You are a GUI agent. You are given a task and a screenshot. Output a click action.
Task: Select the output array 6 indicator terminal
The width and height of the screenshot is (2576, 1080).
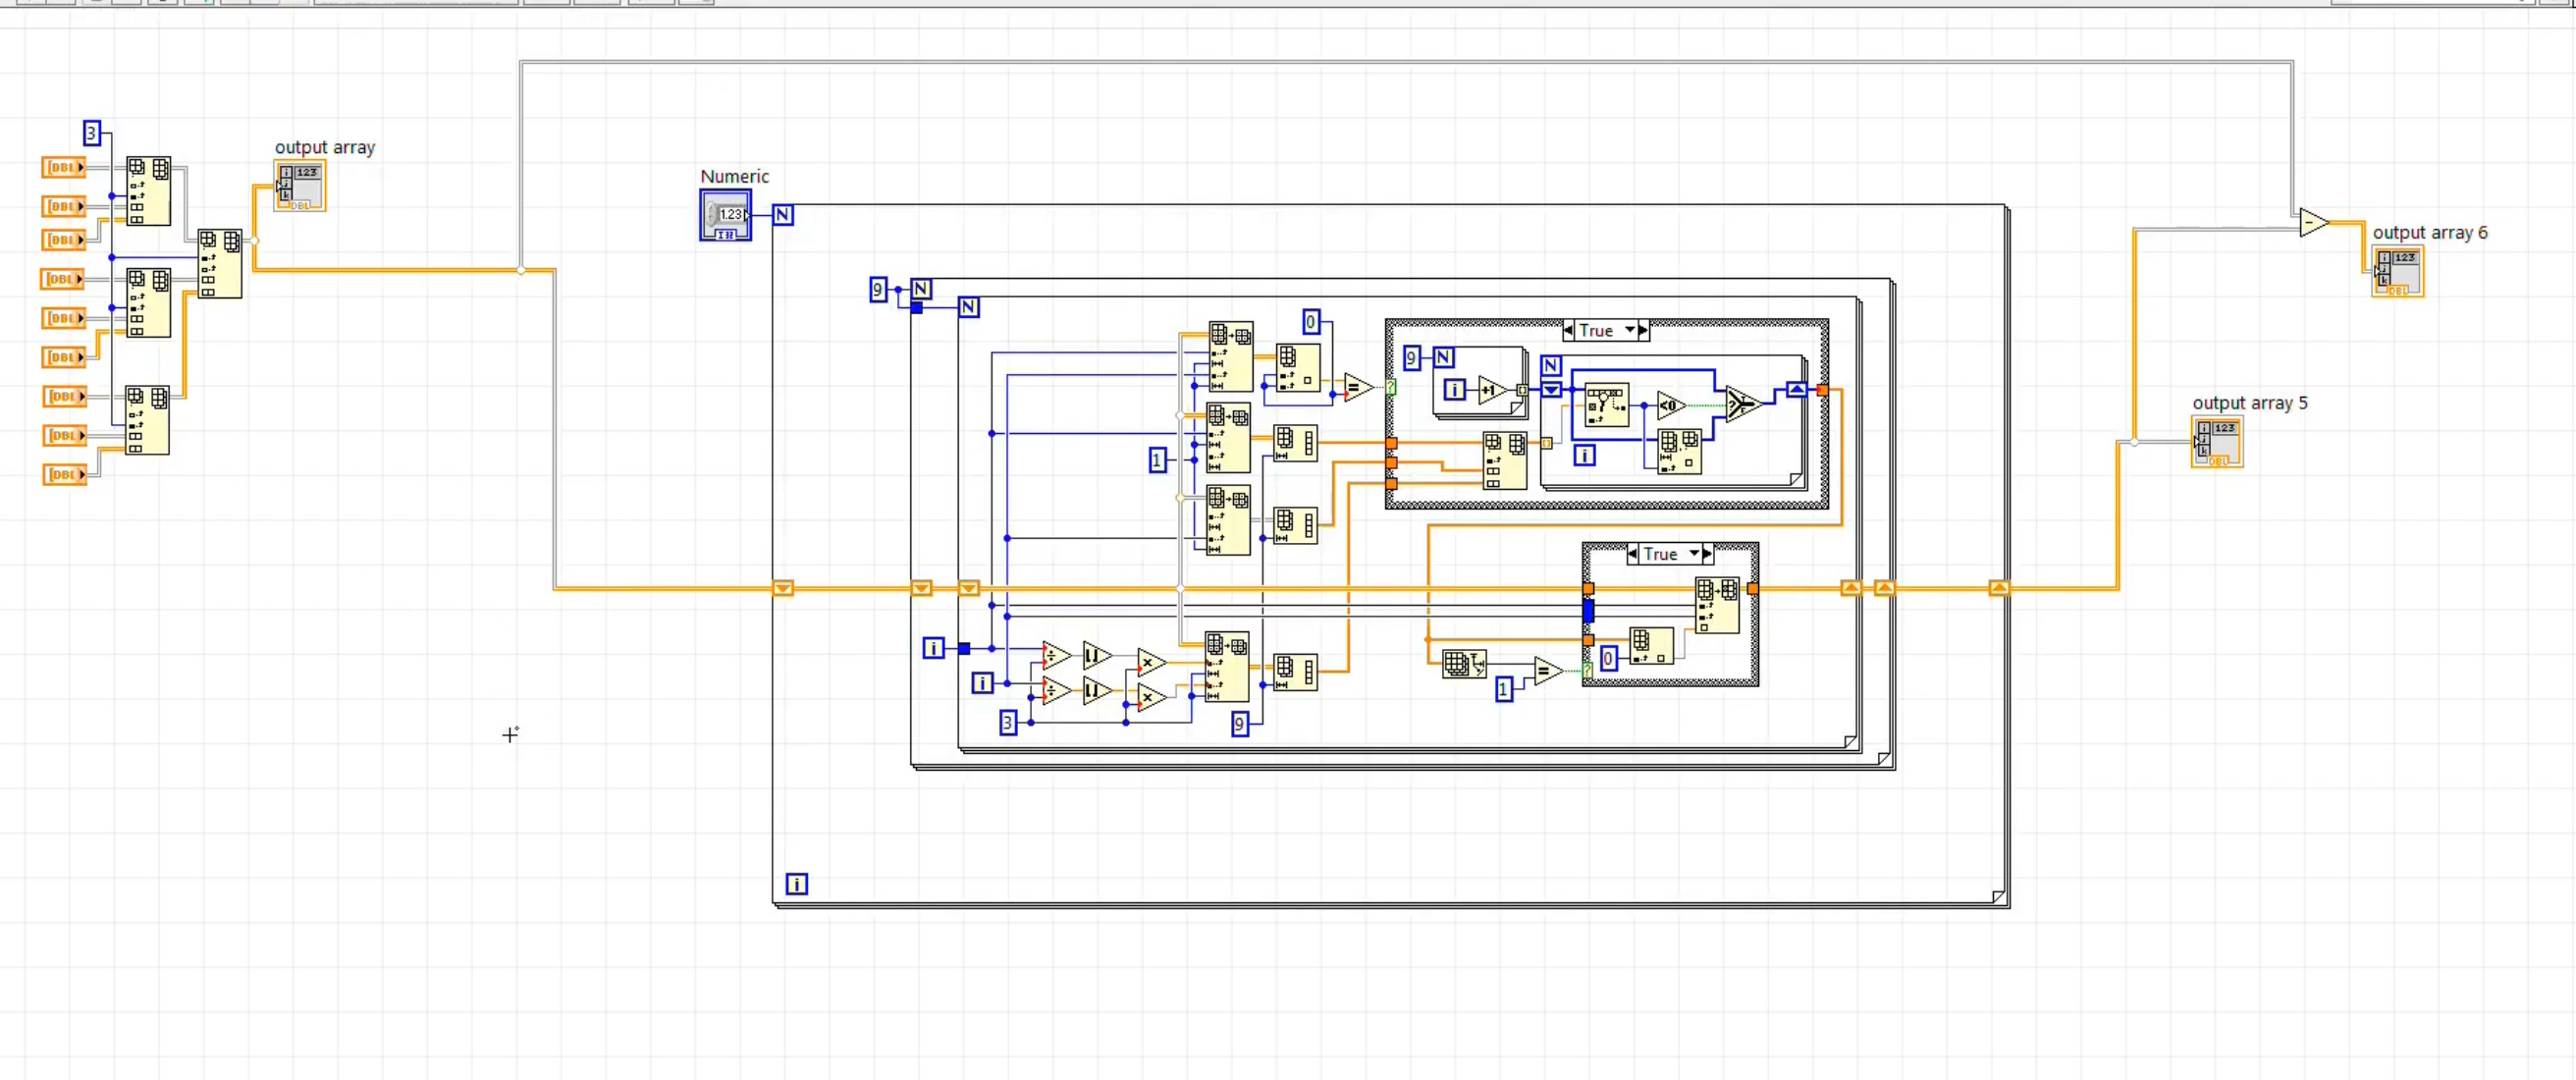[2399, 270]
